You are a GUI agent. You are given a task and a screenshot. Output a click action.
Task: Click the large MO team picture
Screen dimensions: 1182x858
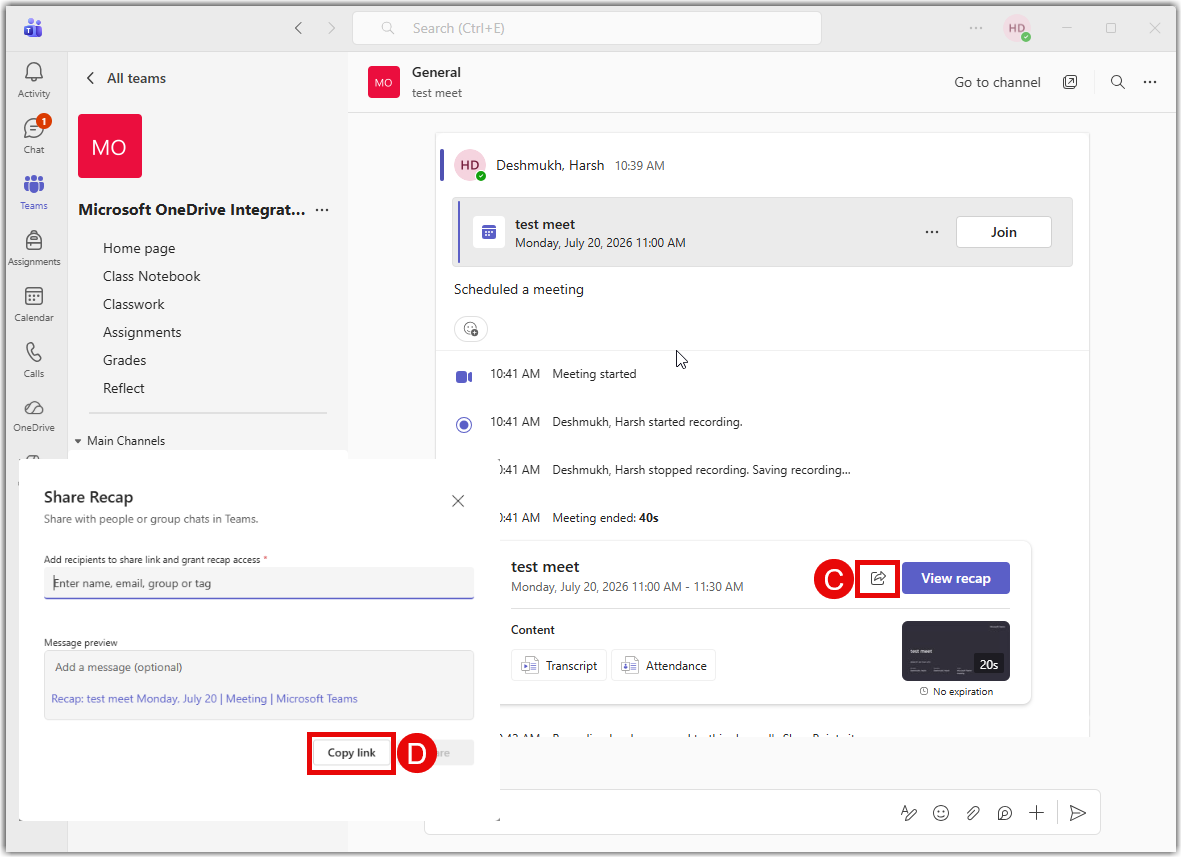[109, 146]
